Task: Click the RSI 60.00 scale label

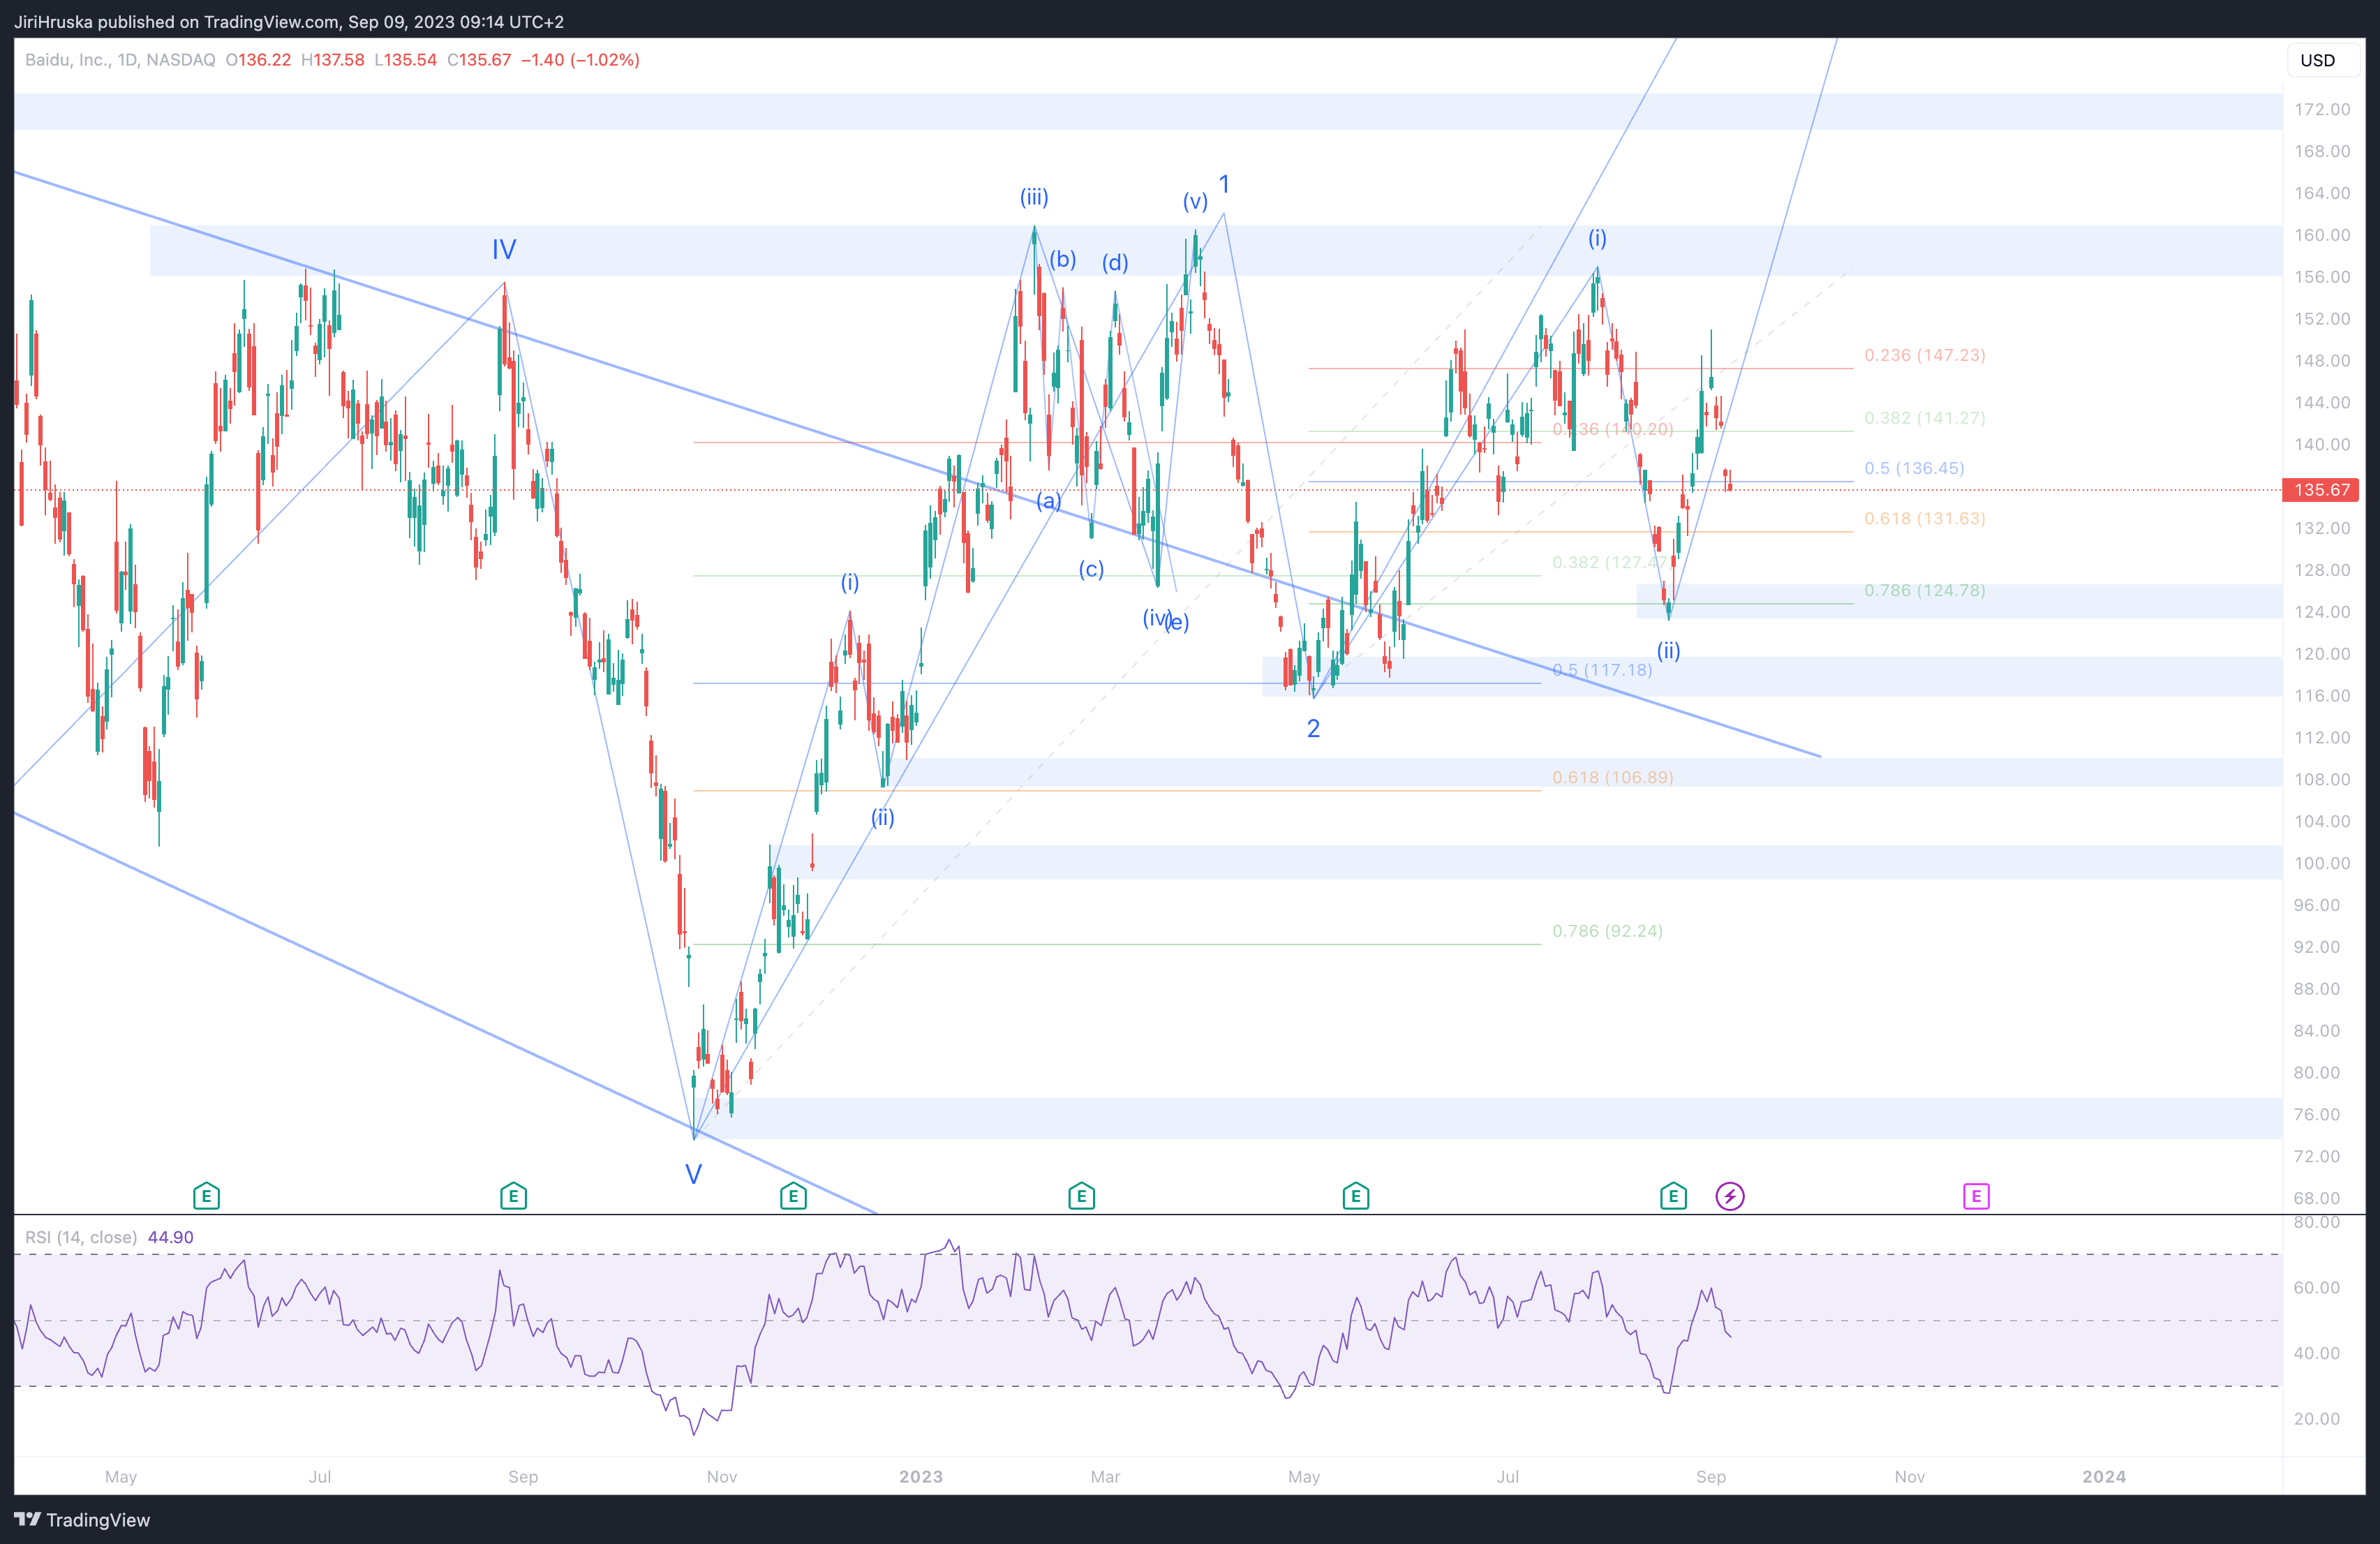Action: tap(2317, 1287)
